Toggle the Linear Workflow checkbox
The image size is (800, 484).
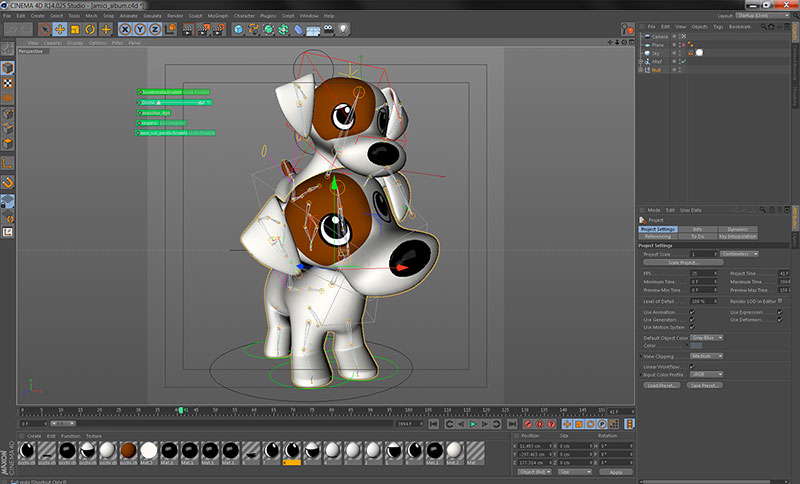coord(692,366)
